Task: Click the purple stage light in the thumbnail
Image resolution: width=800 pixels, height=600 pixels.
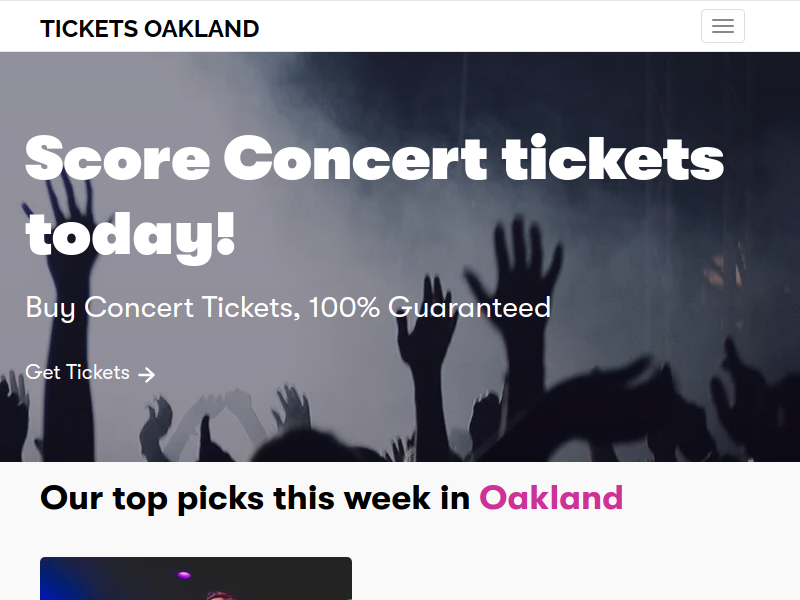Action: pos(184,575)
